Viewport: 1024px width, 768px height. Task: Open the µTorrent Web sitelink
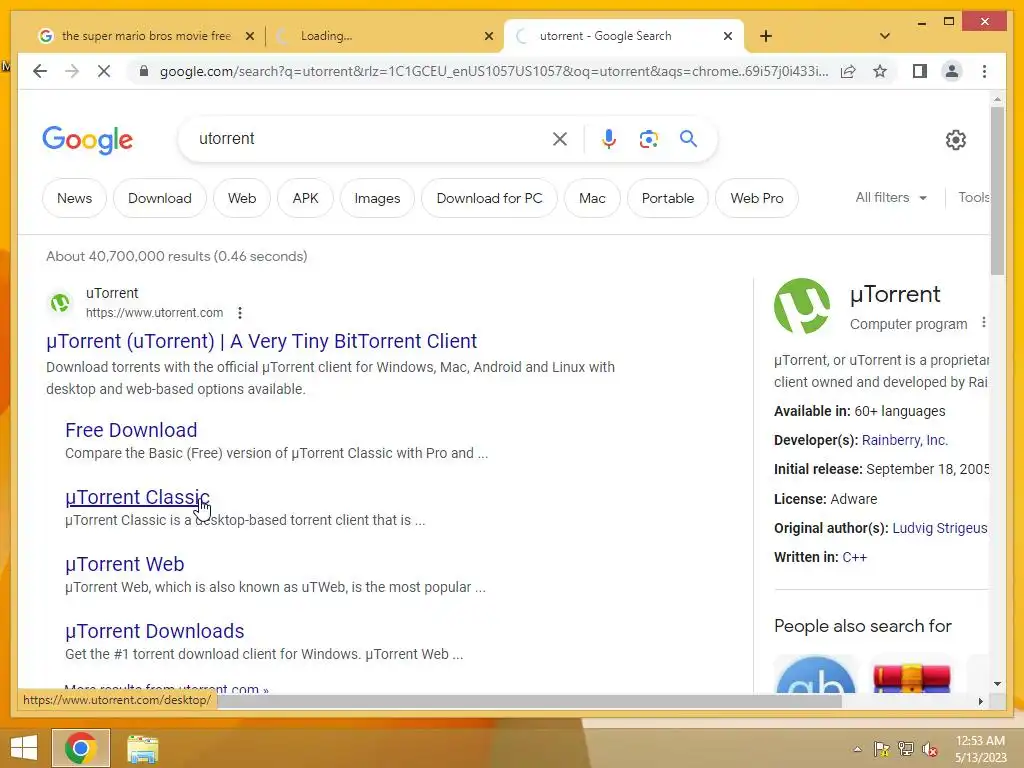(124, 564)
